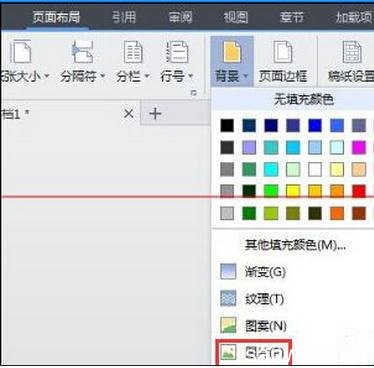The image size is (374, 368).
Task: Pick the white color swatch
Action: [x=315, y=169]
